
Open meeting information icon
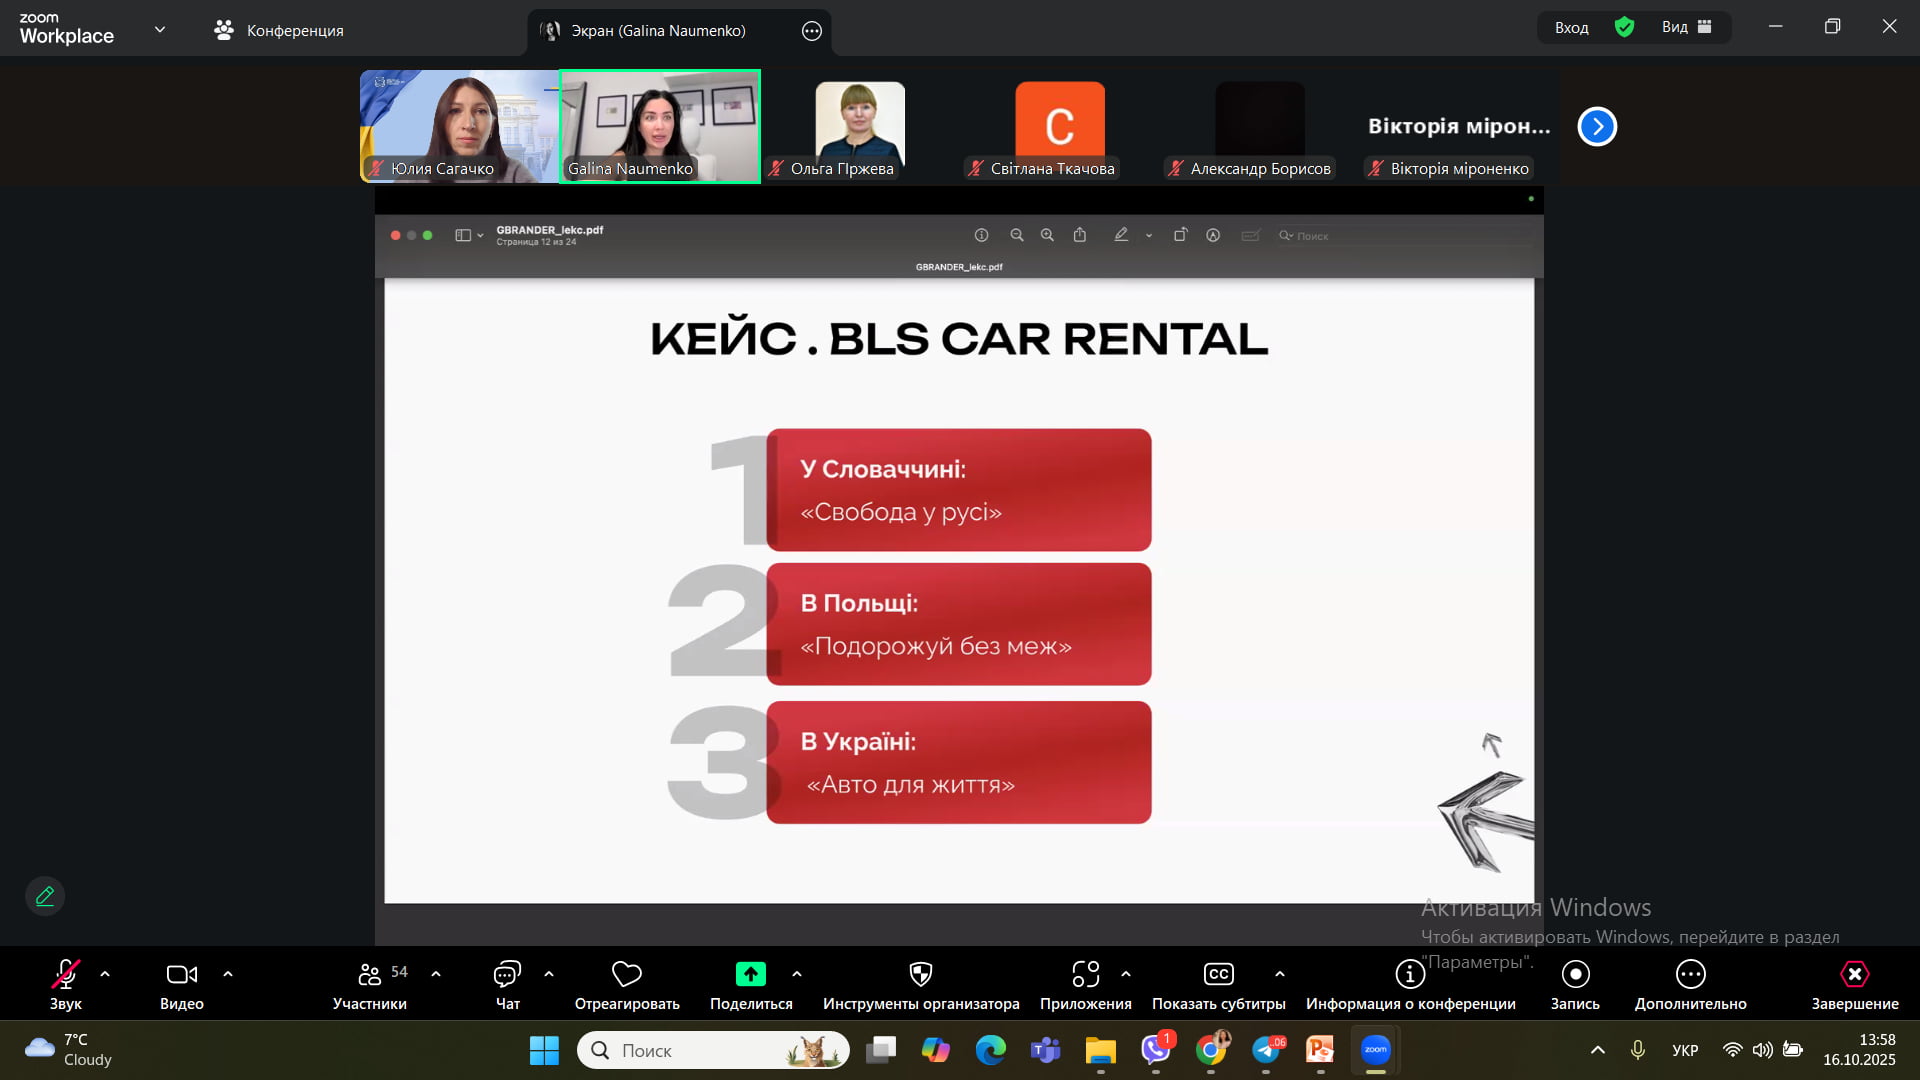click(1410, 974)
